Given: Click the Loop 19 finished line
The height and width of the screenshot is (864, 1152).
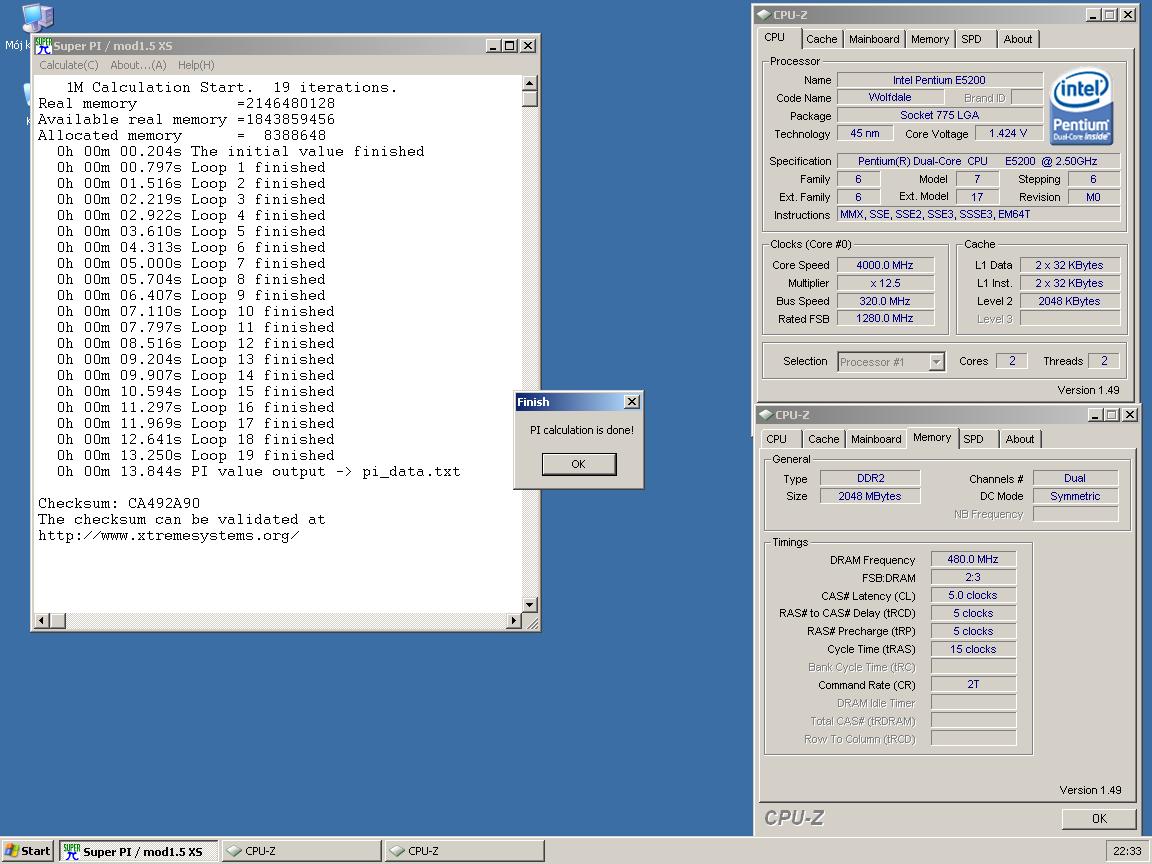Looking at the screenshot, I should coord(195,456).
